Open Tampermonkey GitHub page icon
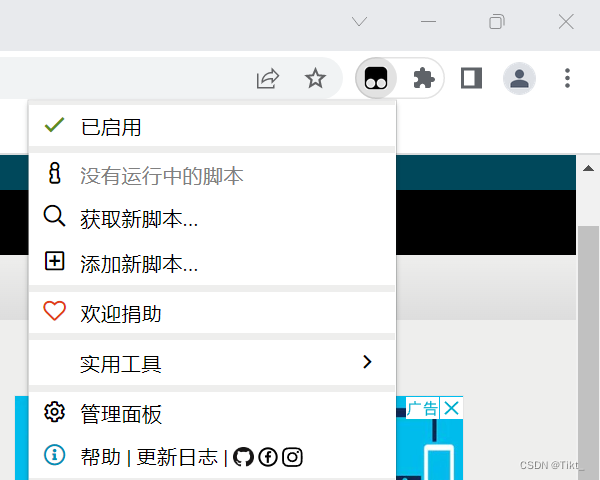600x480 pixels. [243, 457]
